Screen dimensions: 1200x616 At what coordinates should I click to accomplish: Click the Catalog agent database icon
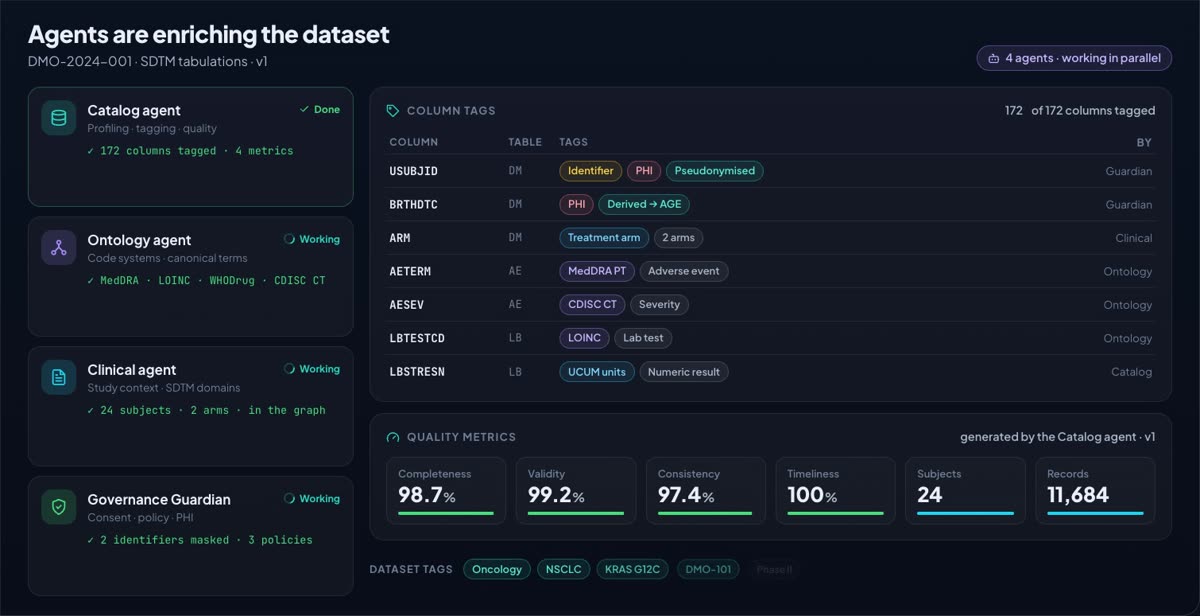pyautogui.click(x=59, y=118)
